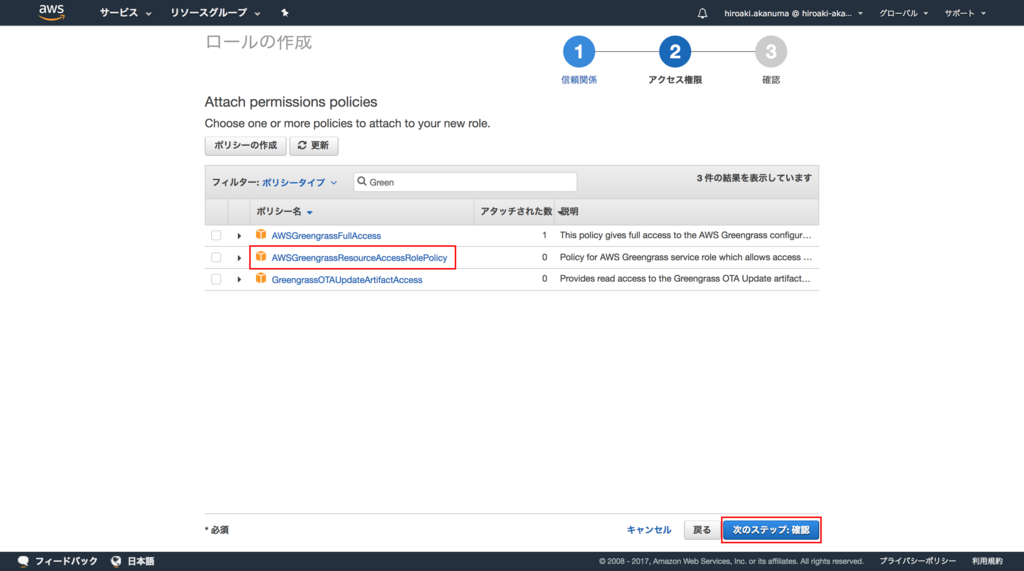Click the 説明 column header
Screen dimensions: 1024x571
pyautogui.click(x=569, y=211)
